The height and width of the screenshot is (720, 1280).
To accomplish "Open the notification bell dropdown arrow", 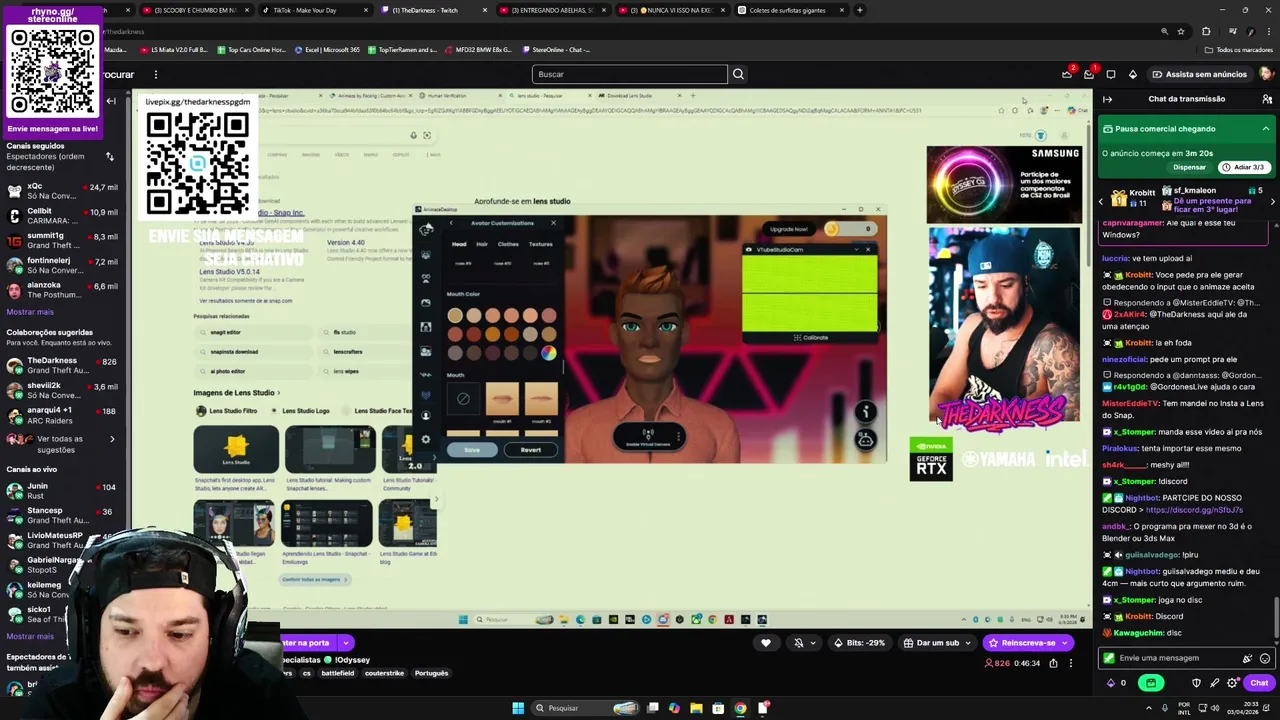I will tap(813, 643).
